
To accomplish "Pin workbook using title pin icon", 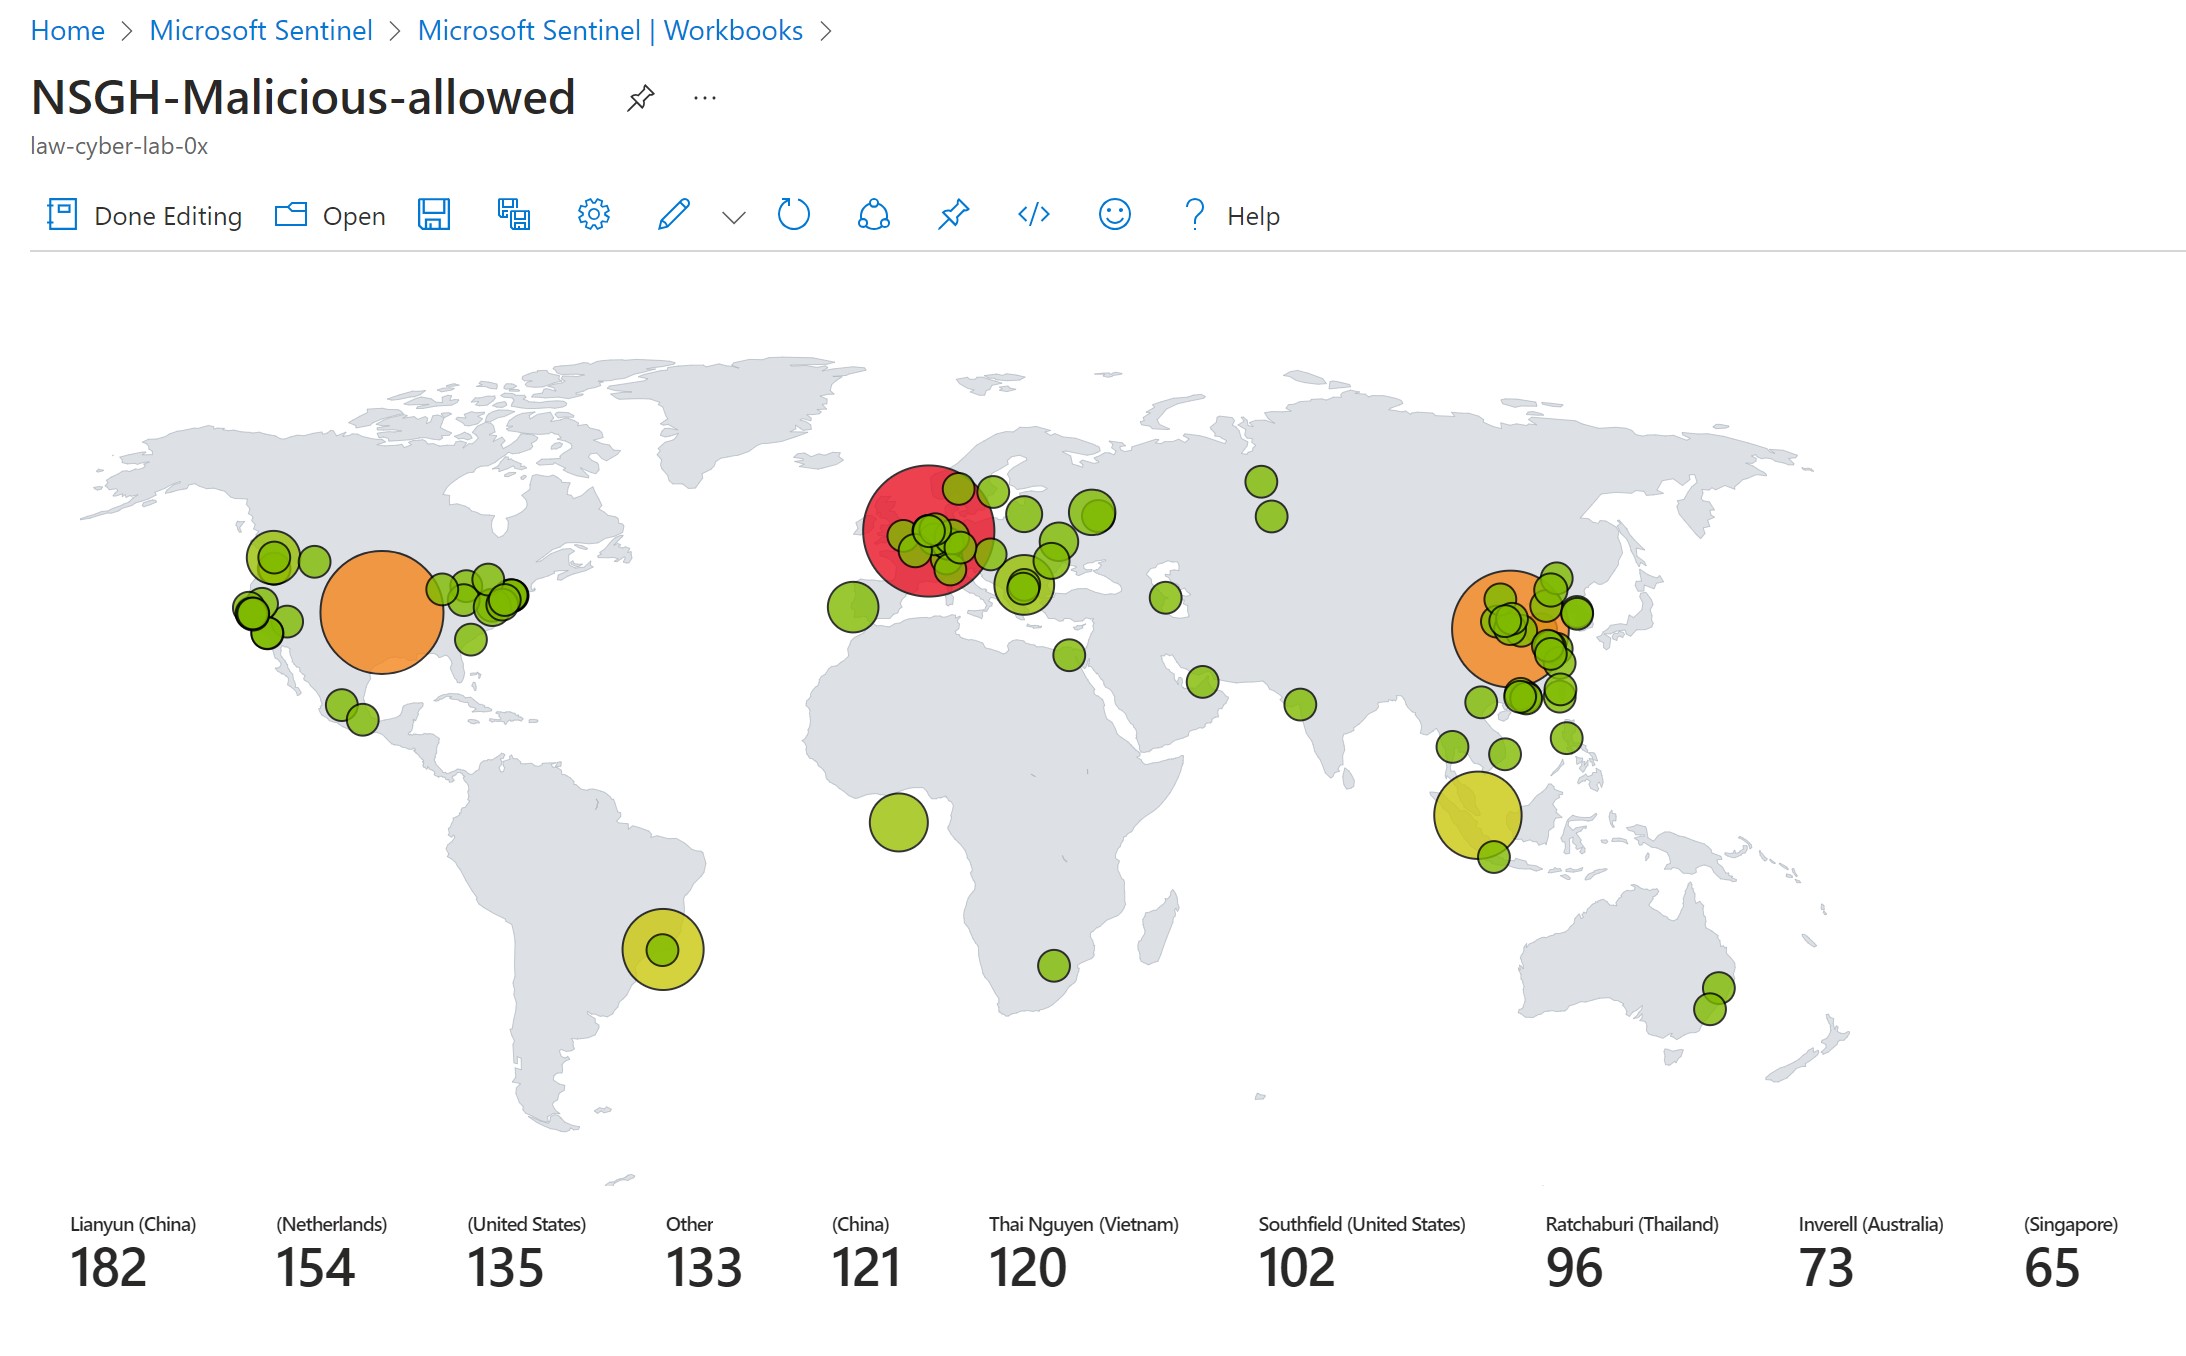I will point(640,98).
